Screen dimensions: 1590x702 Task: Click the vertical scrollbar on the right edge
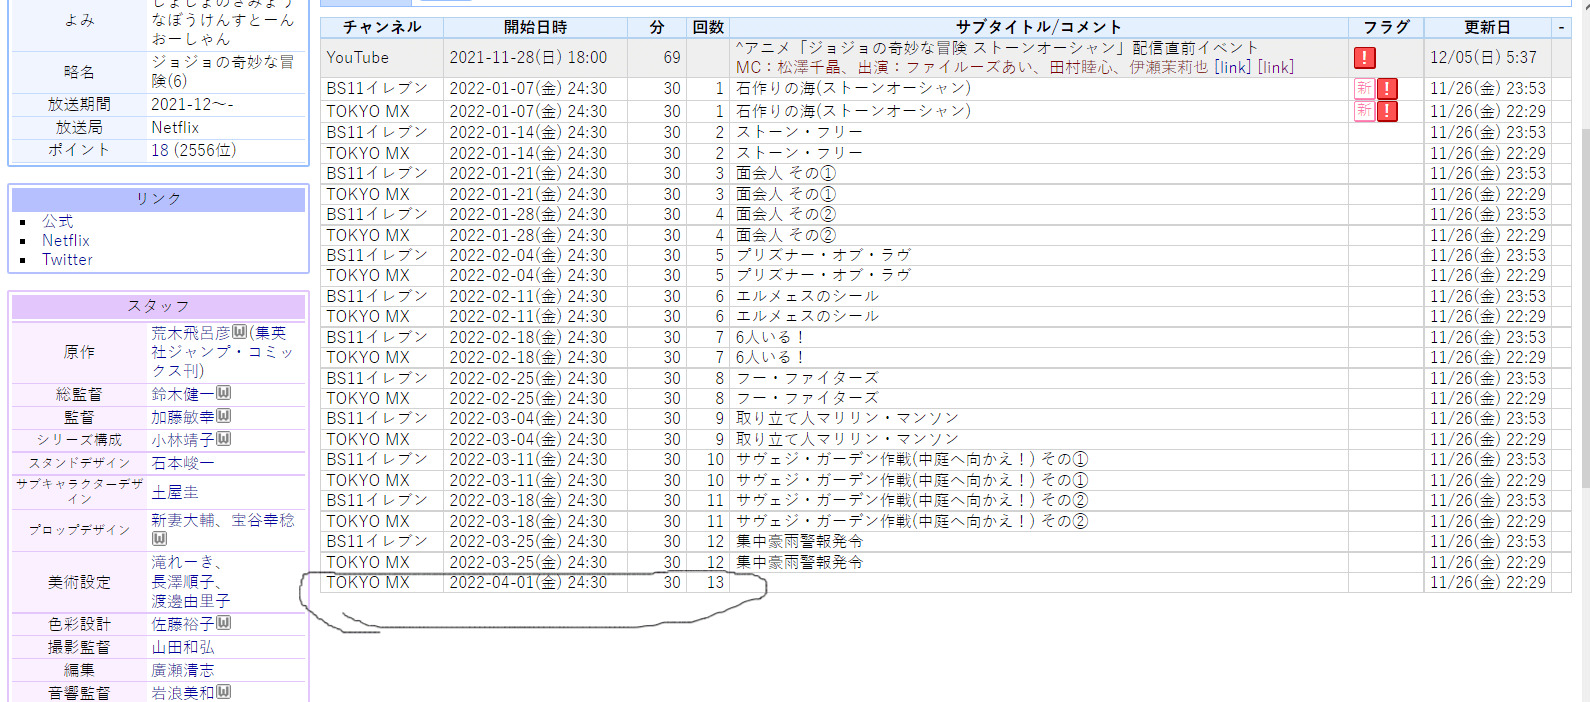1582,300
